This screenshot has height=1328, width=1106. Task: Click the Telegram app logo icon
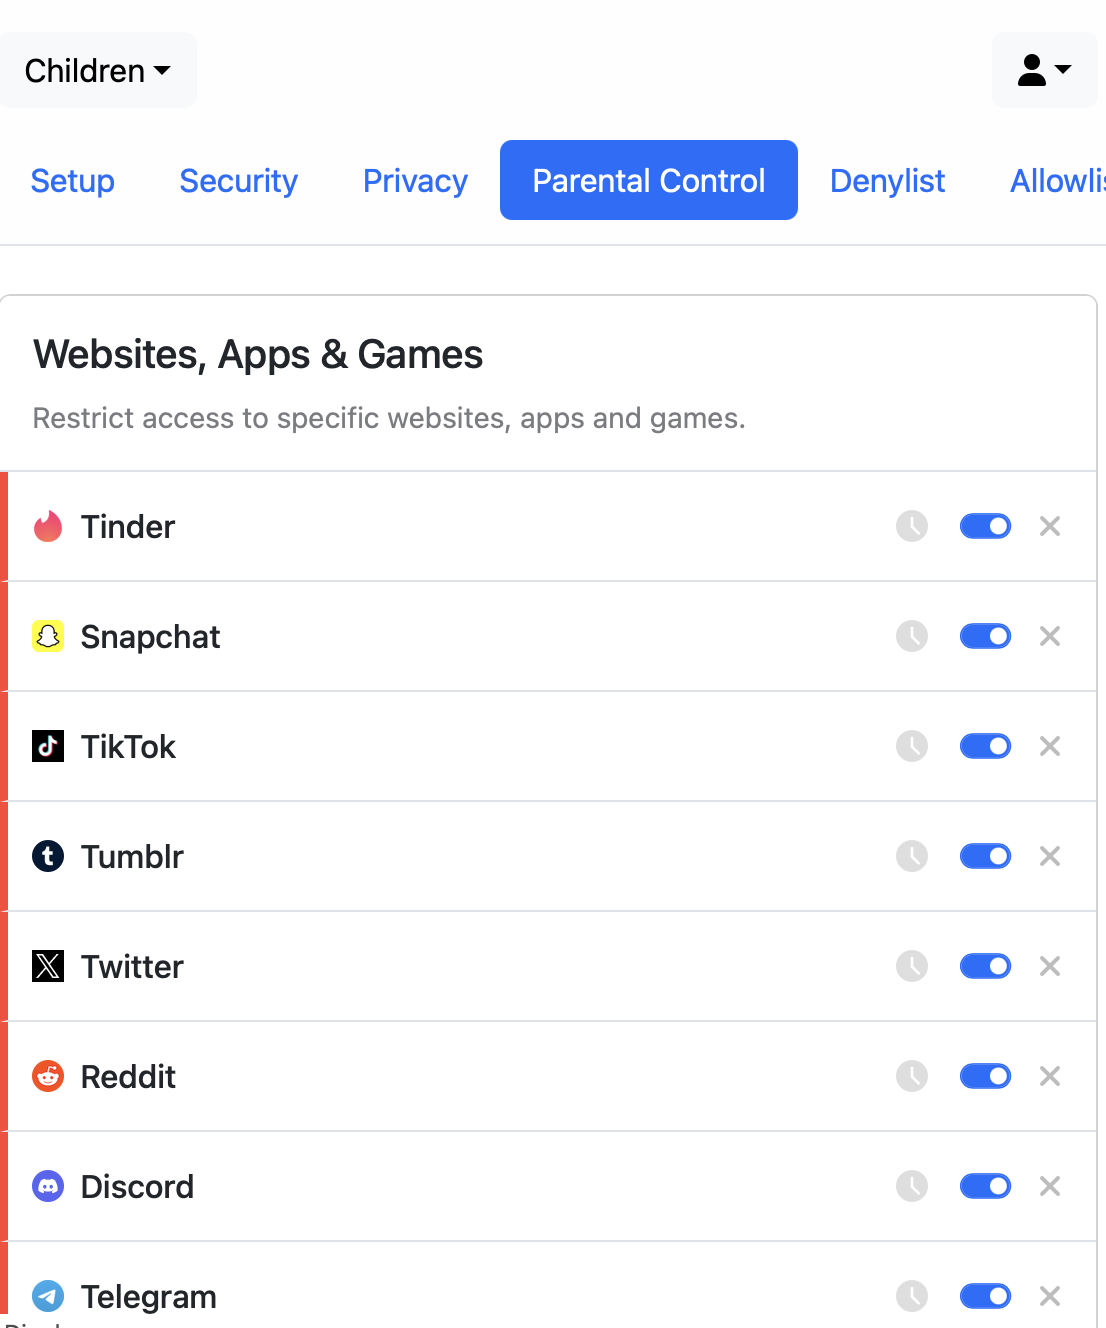click(x=48, y=1296)
